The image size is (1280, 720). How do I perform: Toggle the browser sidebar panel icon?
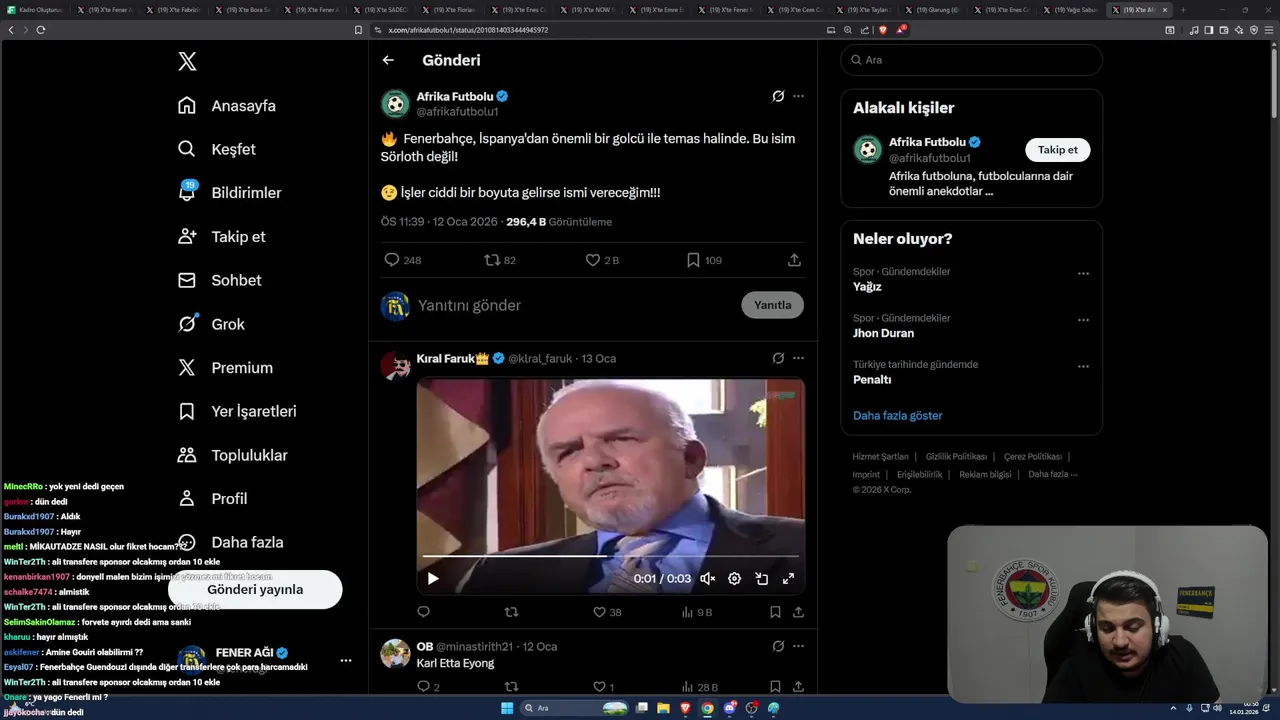coord(1209,30)
